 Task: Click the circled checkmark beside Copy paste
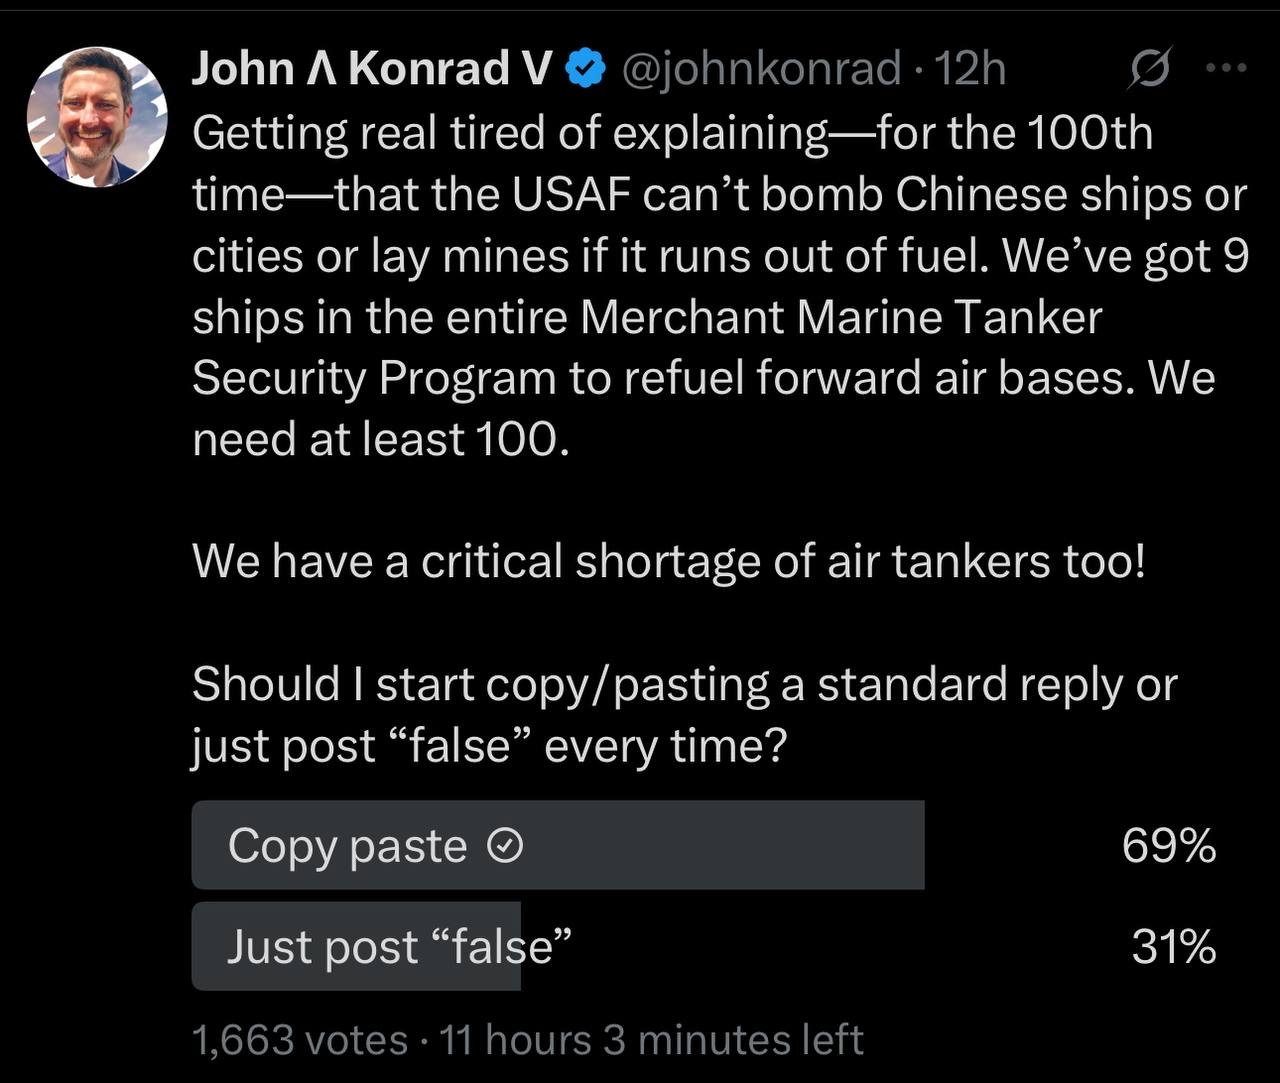point(505,847)
